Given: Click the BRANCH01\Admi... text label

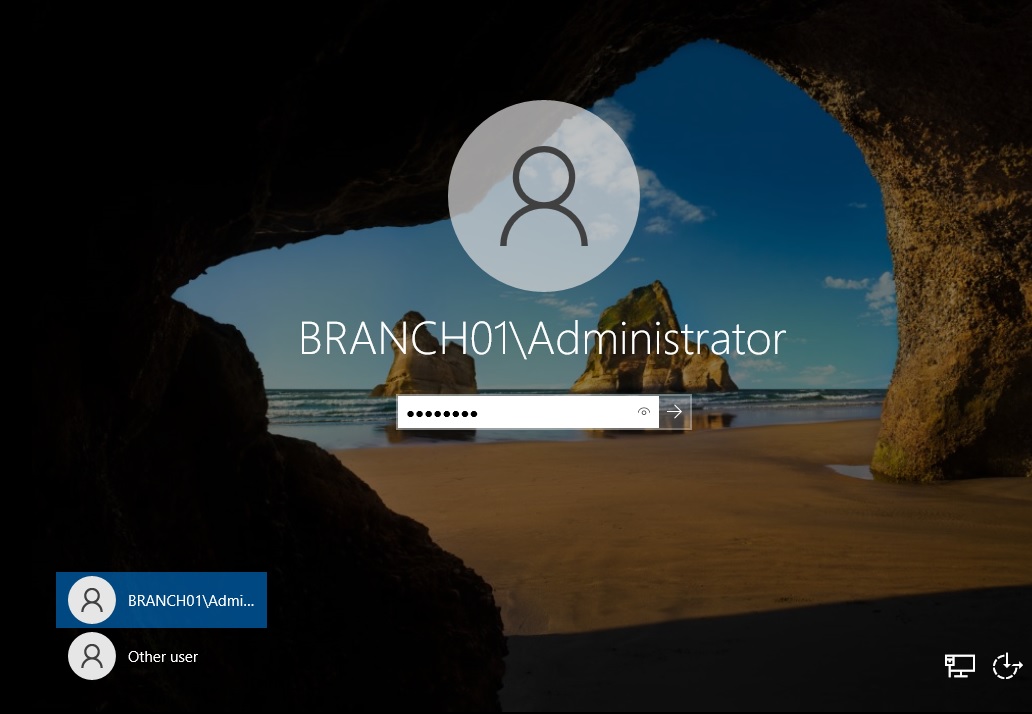Looking at the screenshot, I should click(x=191, y=601).
